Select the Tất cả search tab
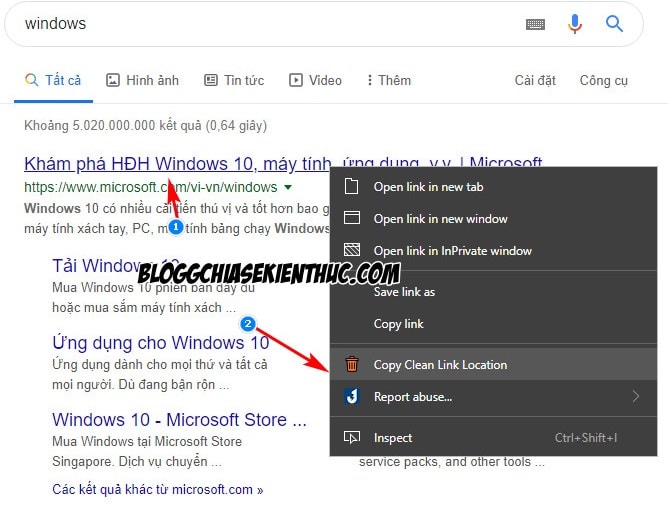 point(53,80)
